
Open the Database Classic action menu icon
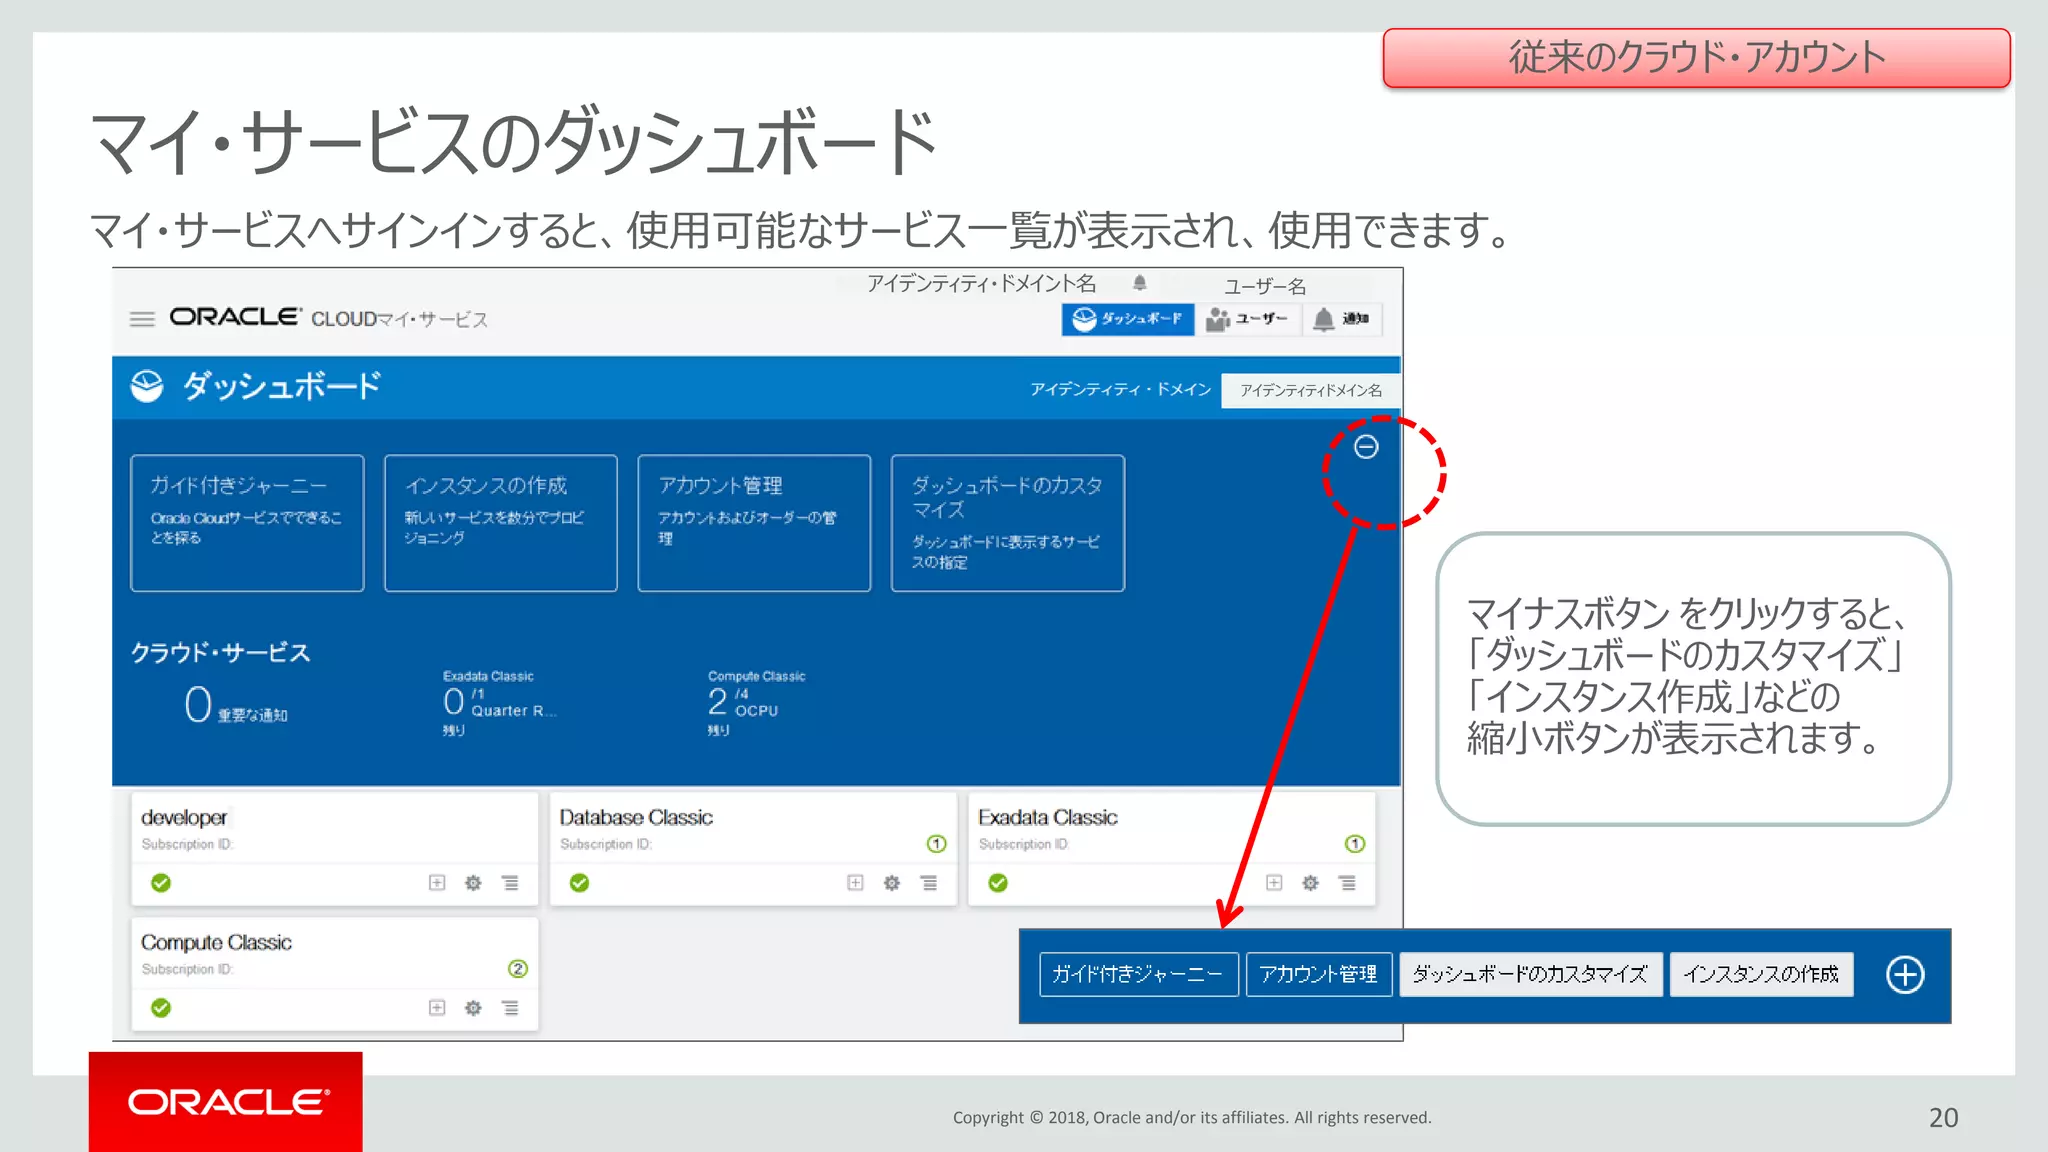pos(929,882)
